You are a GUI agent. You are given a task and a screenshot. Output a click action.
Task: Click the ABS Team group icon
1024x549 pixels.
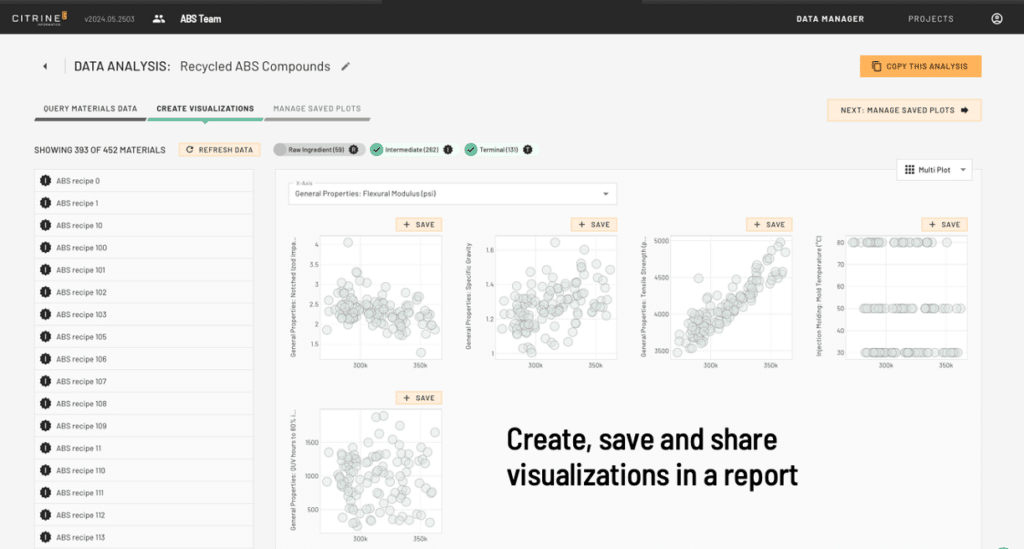(x=159, y=18)
